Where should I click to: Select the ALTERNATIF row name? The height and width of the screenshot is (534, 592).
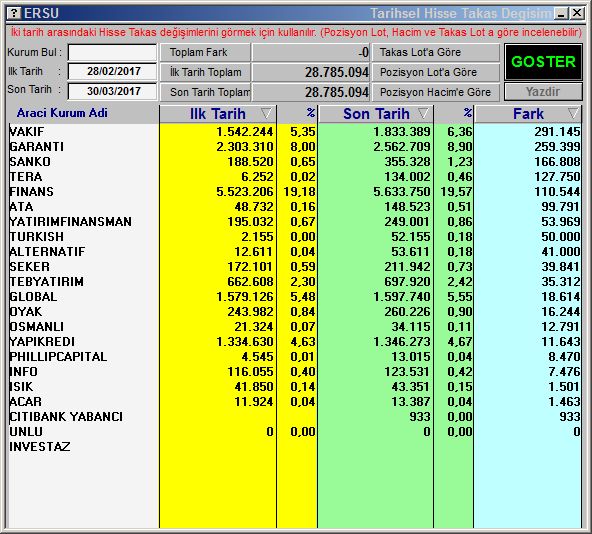pyautogui.click(x=47, y=252)
